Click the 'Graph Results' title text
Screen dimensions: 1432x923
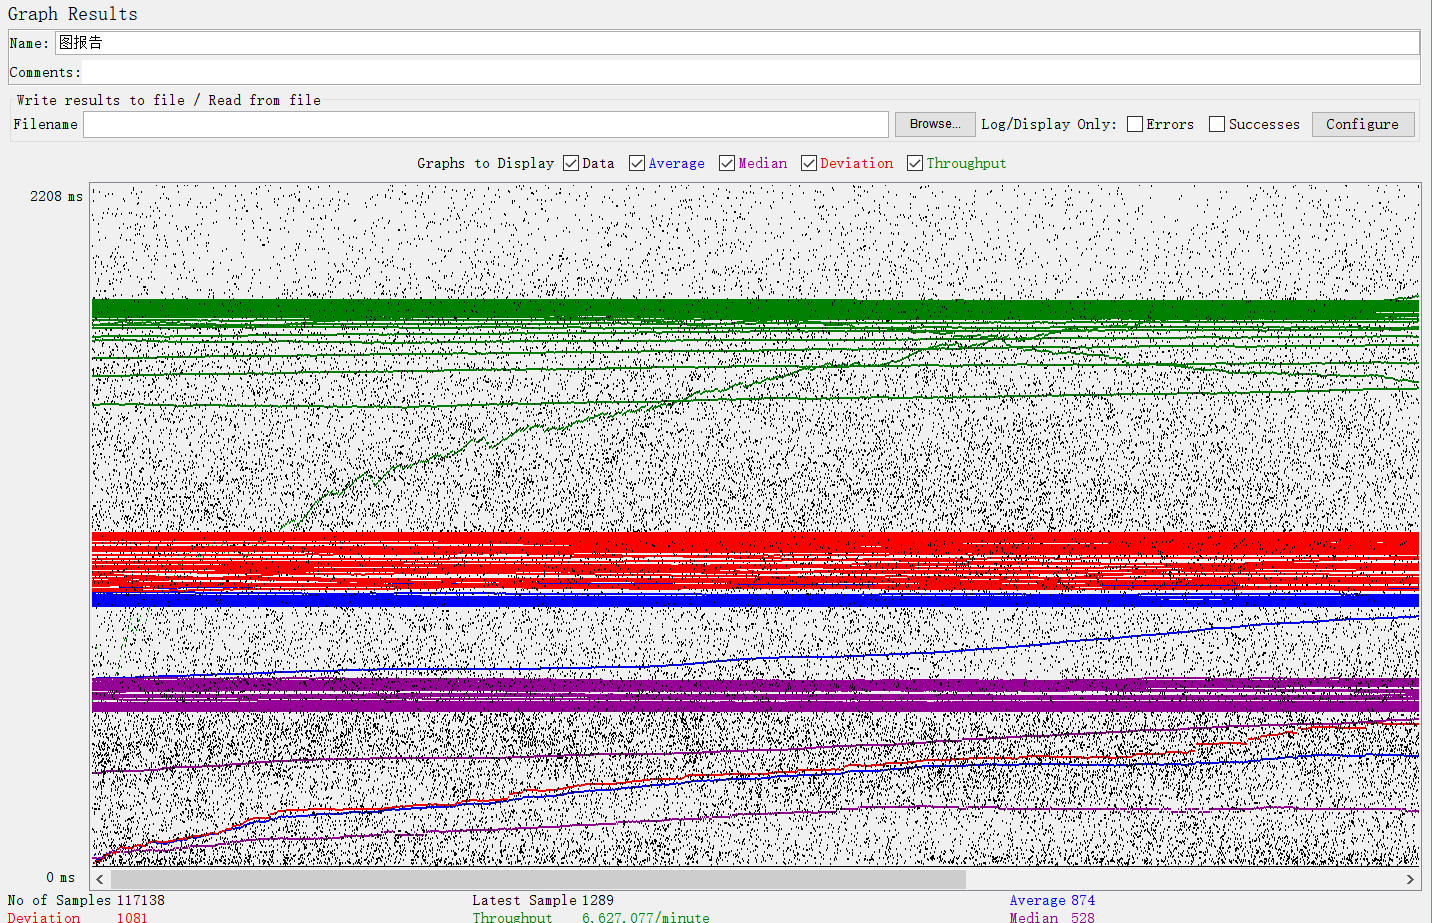click(x=73, y=14)
